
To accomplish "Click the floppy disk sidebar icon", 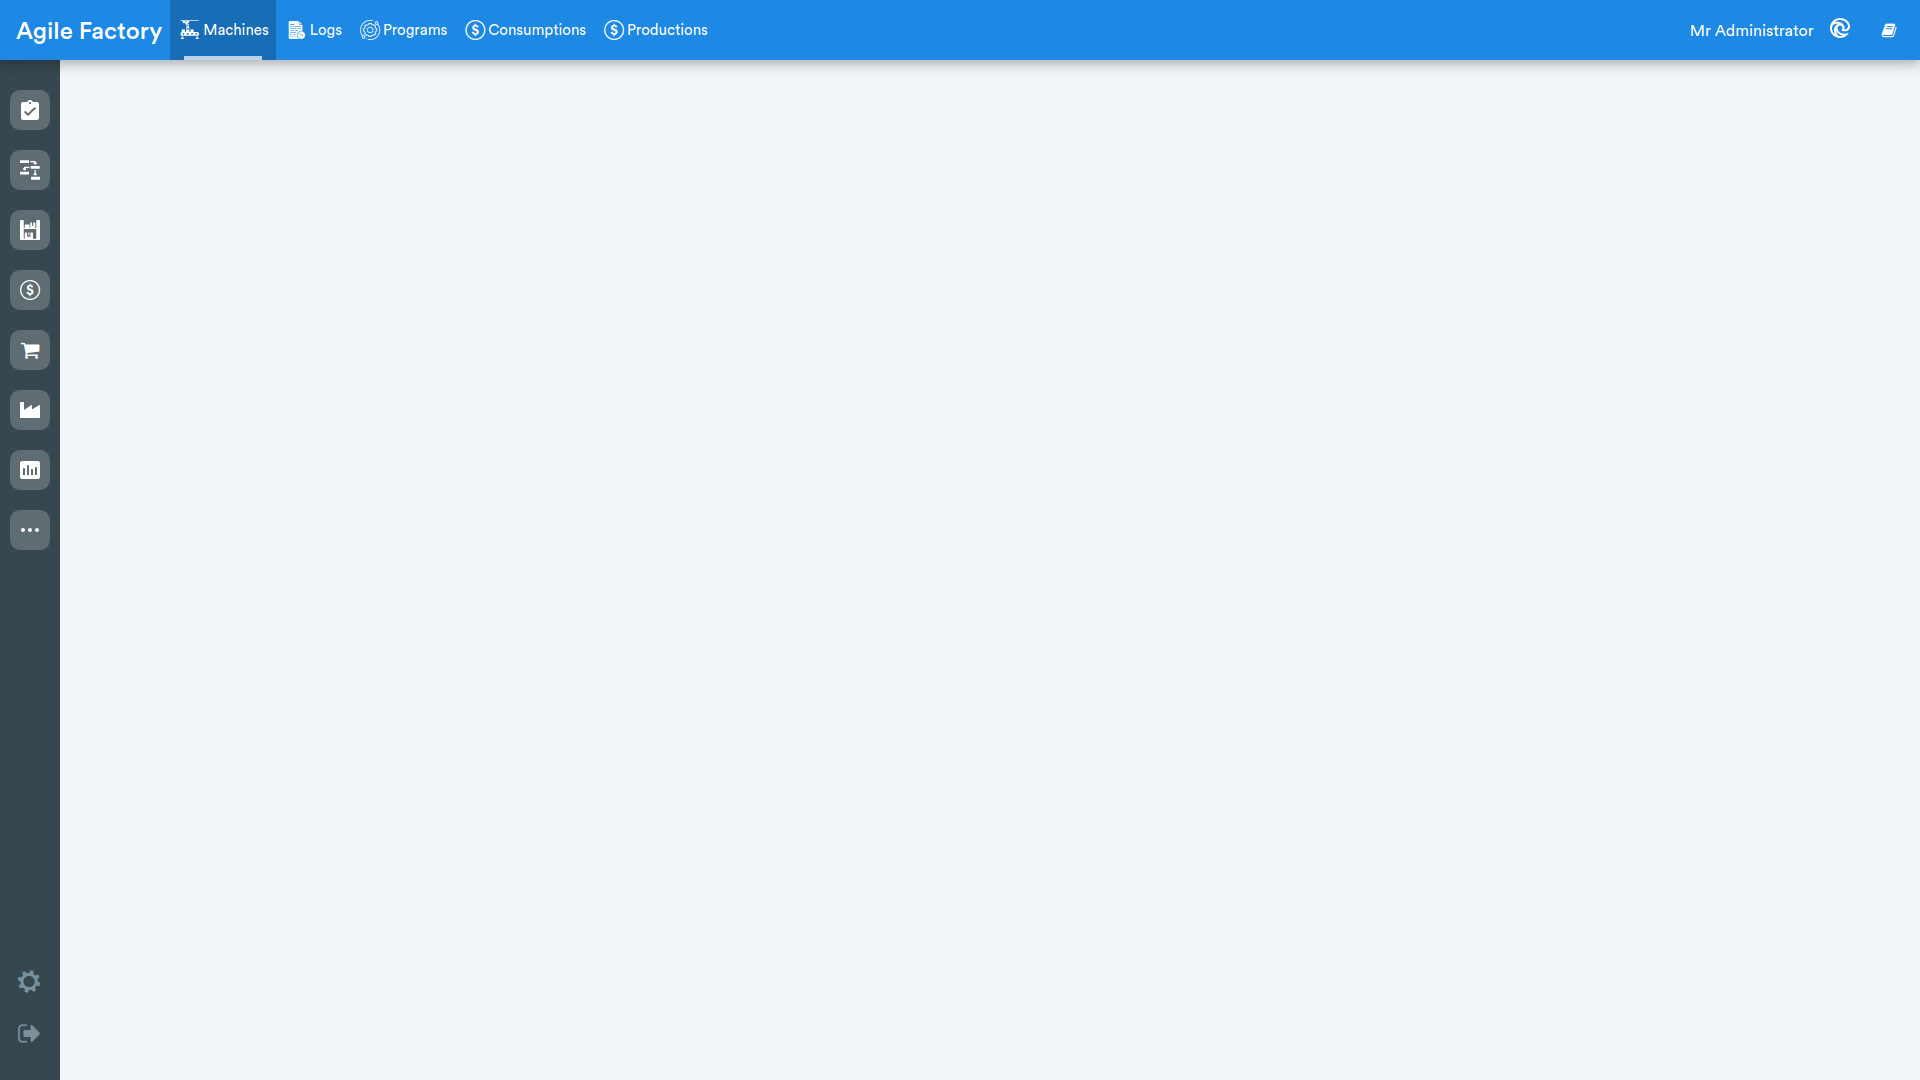I will tap(30, 230).
